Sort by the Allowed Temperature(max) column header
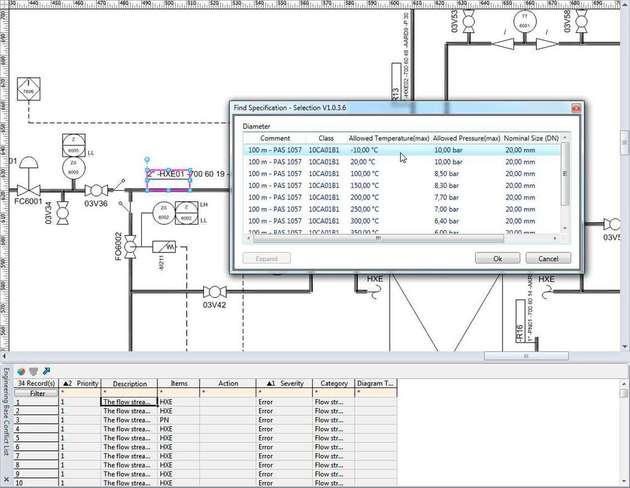Screen dimensions: 630x488 coord(389,138)
